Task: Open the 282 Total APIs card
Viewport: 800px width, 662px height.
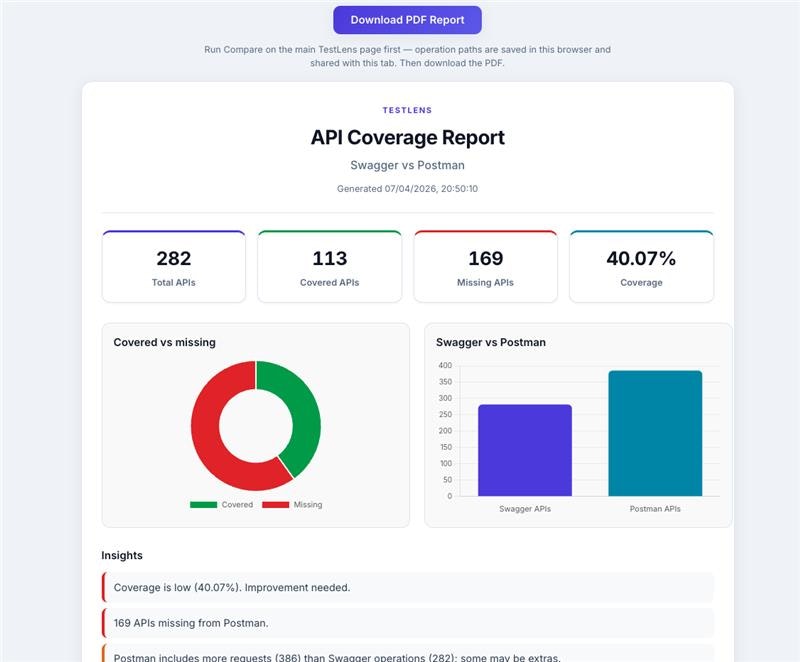Action: click(173, 266)
